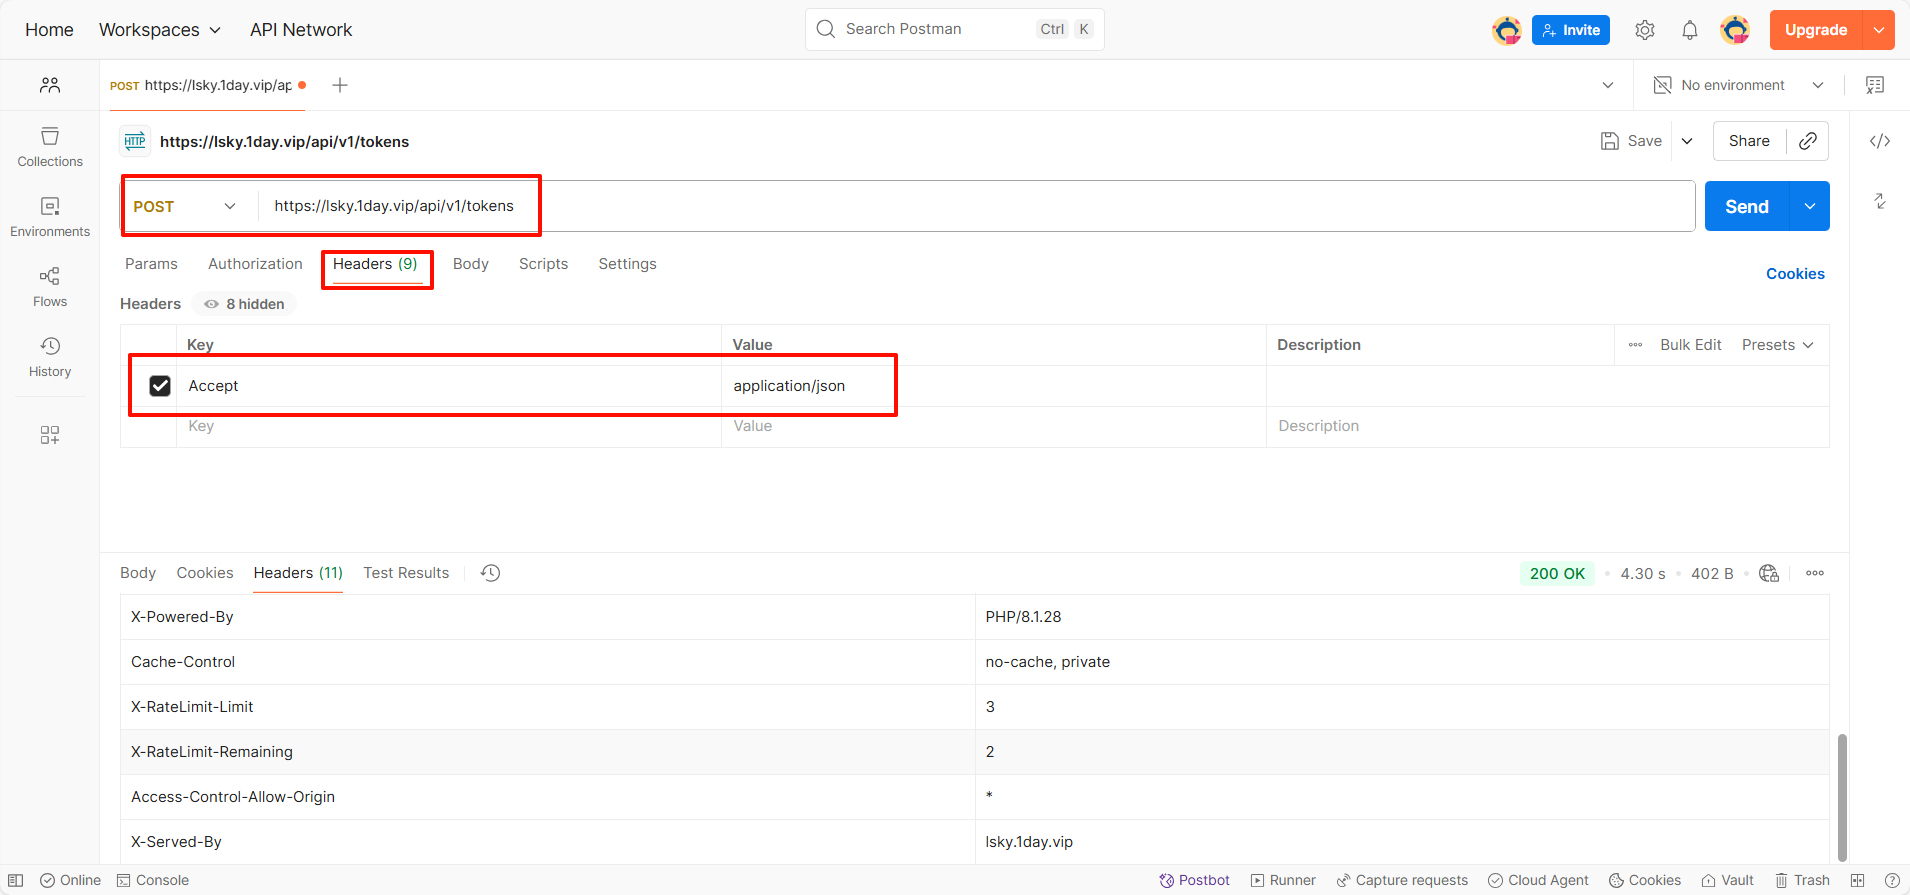Uncheck the Accept header checkbox
The image size is (1910, 895).
160,386
